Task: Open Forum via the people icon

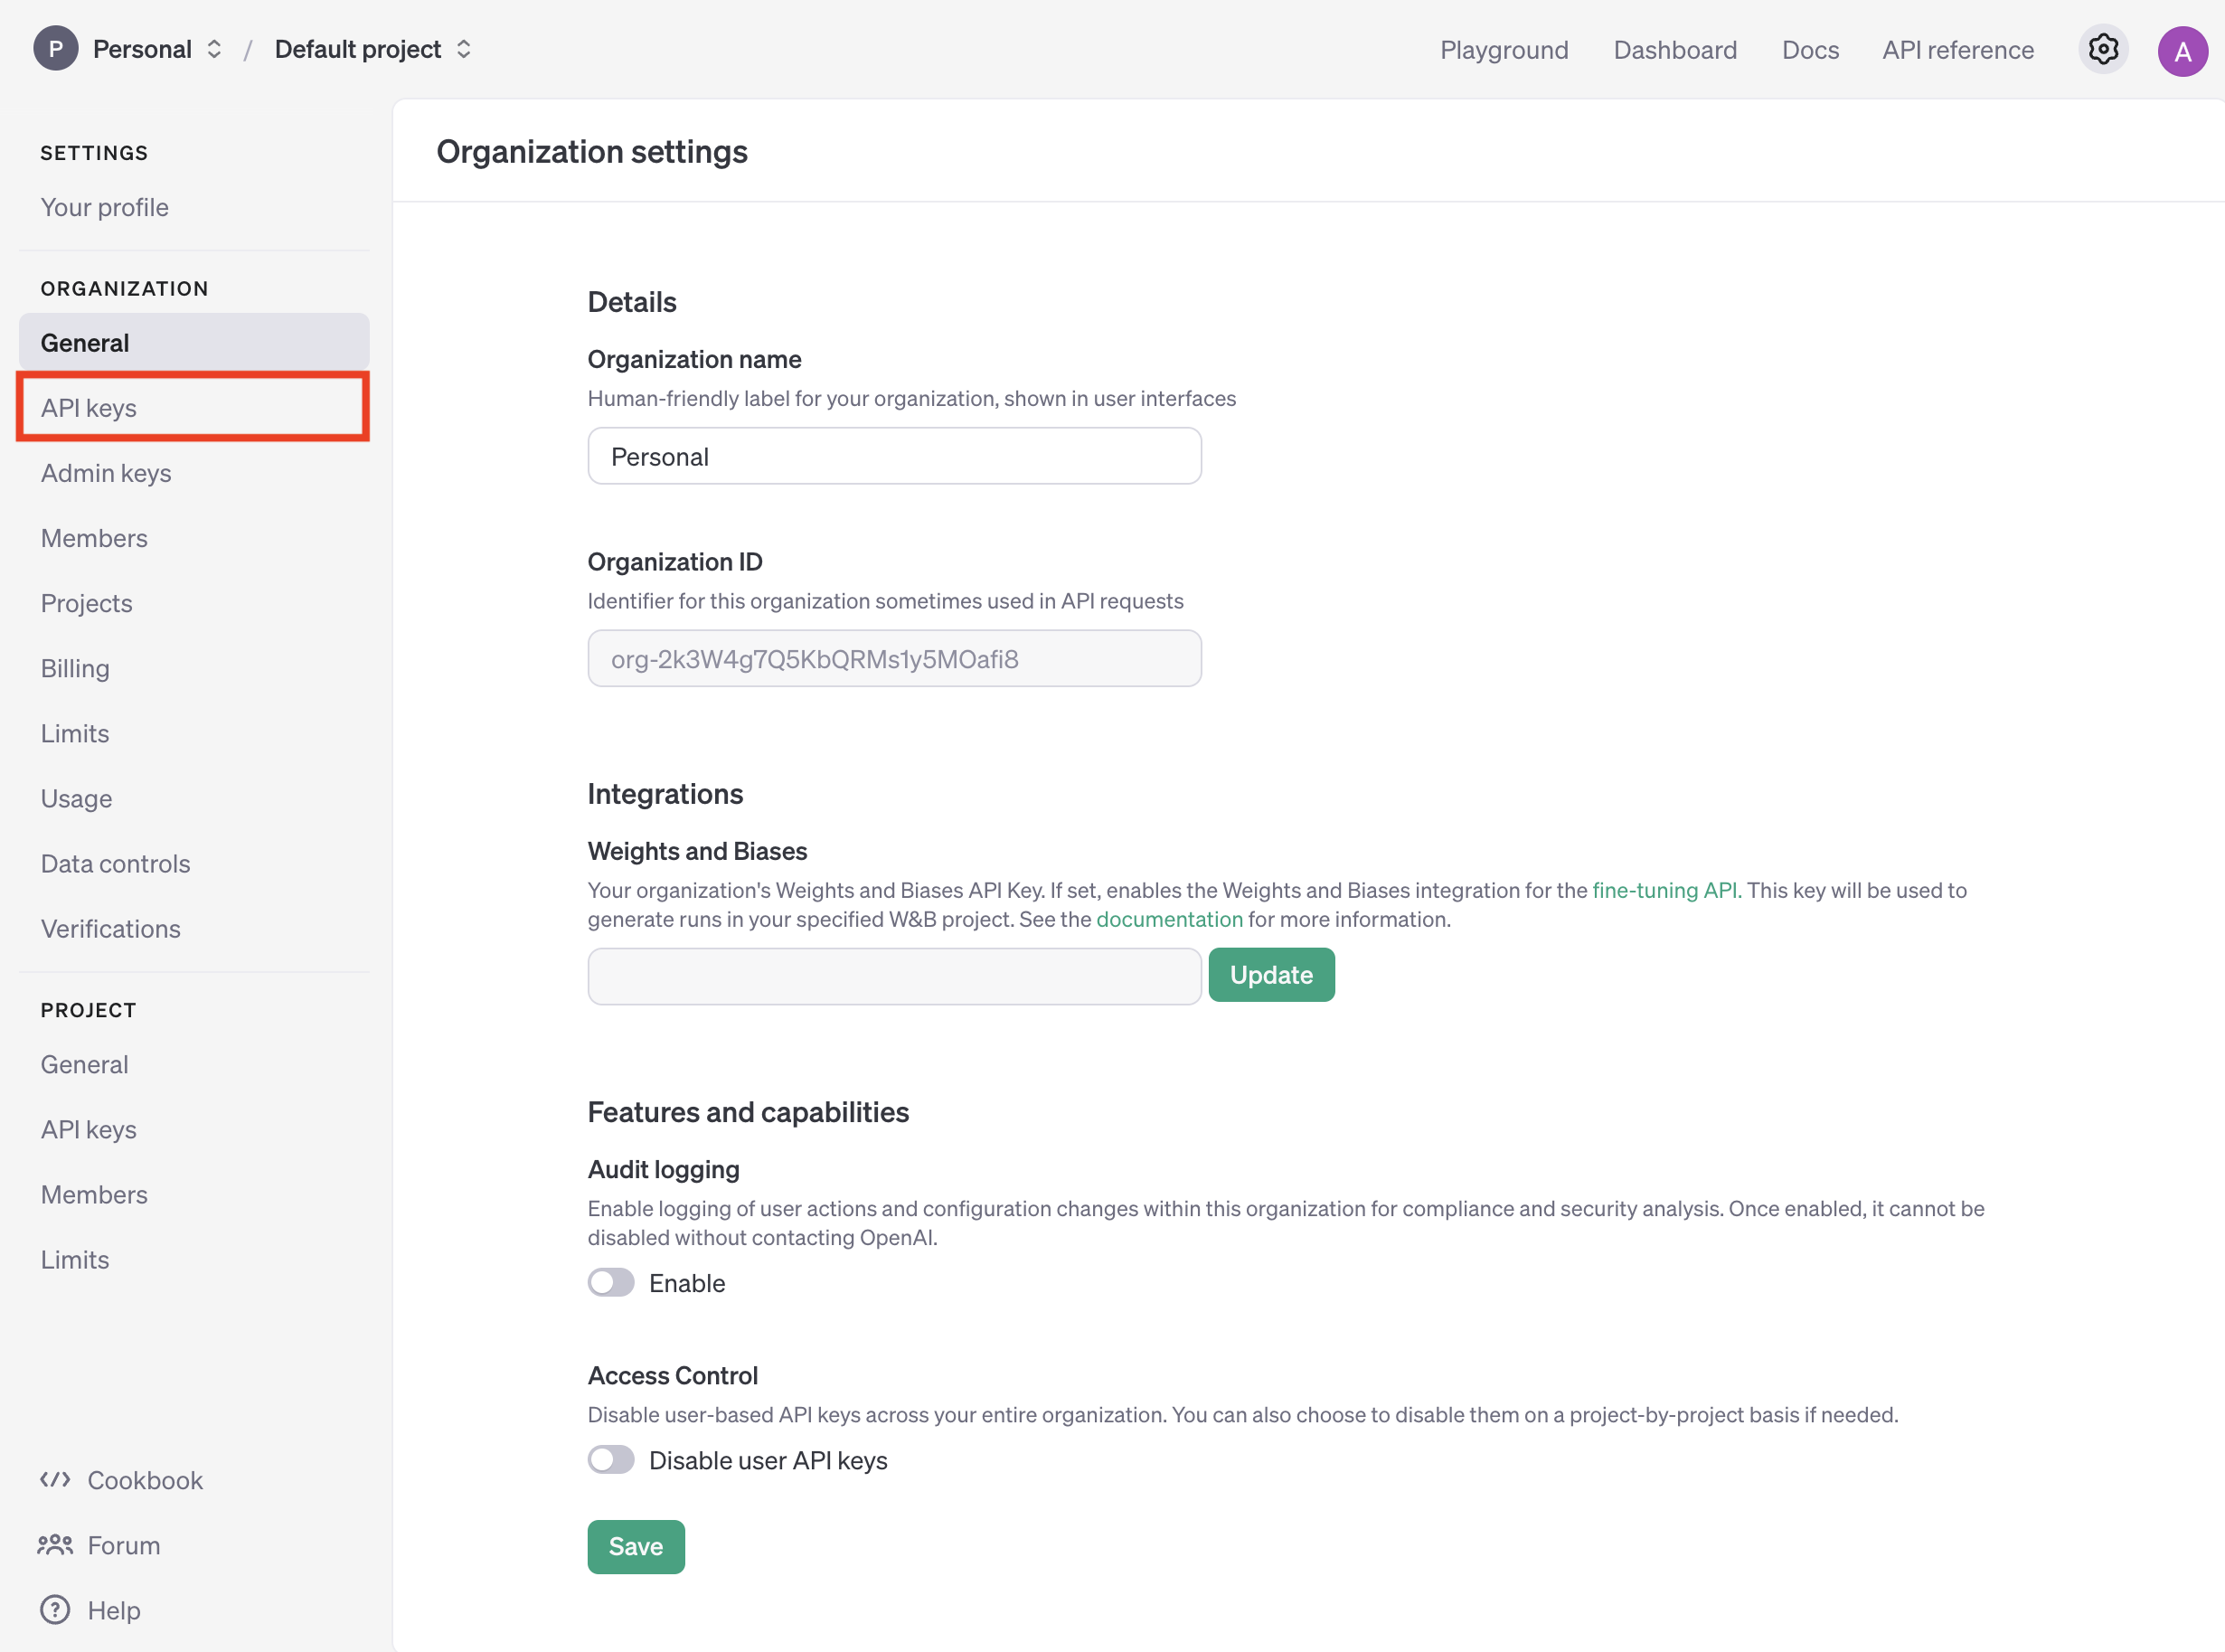Action: (x=55, y=1544)
